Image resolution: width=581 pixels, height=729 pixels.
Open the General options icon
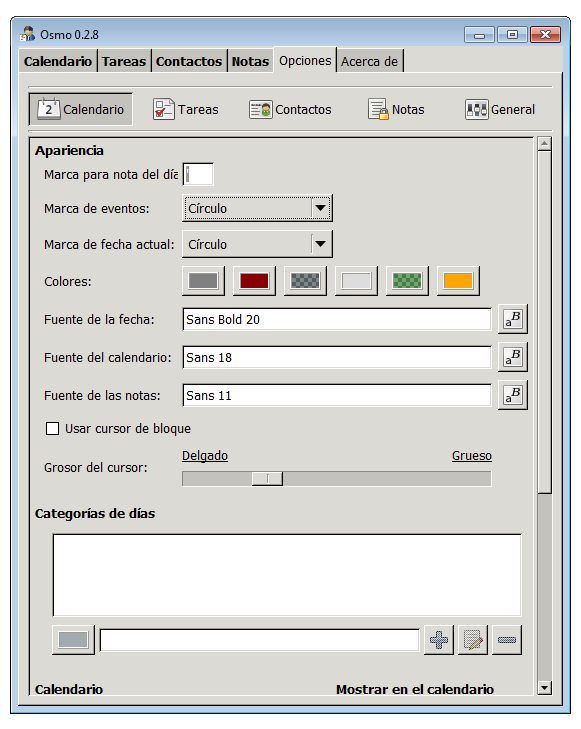pyautogui.click(x=476, y=110)
